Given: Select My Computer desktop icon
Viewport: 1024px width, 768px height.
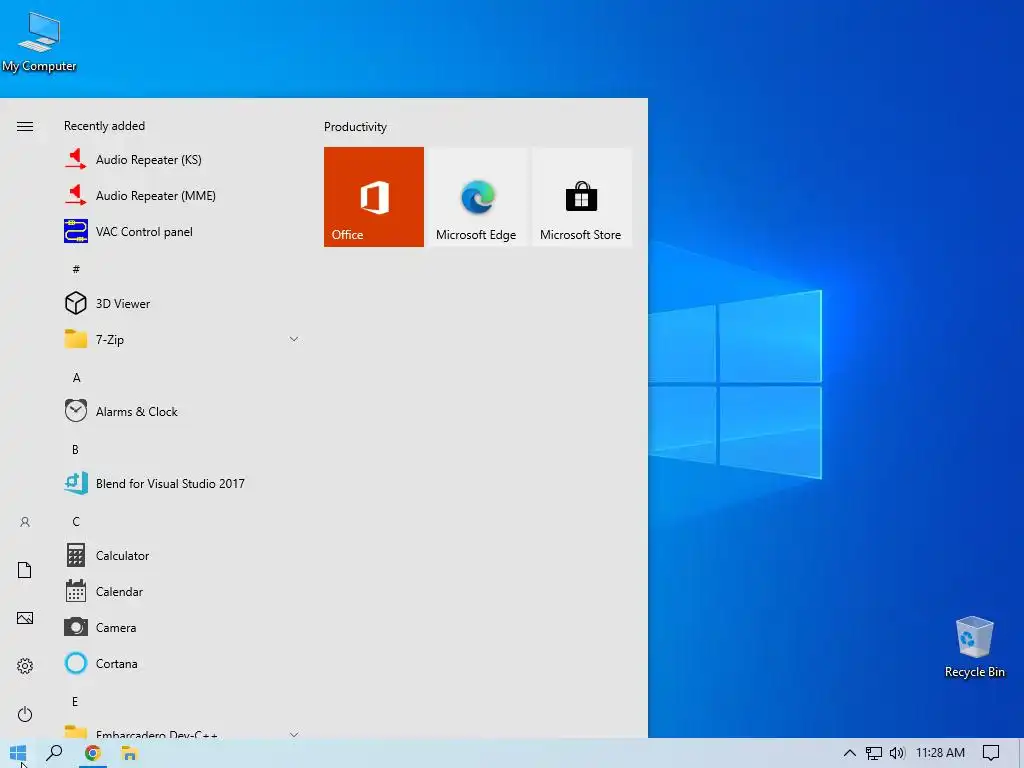Looking at the screenshot, I should click(x=39, y=41).
